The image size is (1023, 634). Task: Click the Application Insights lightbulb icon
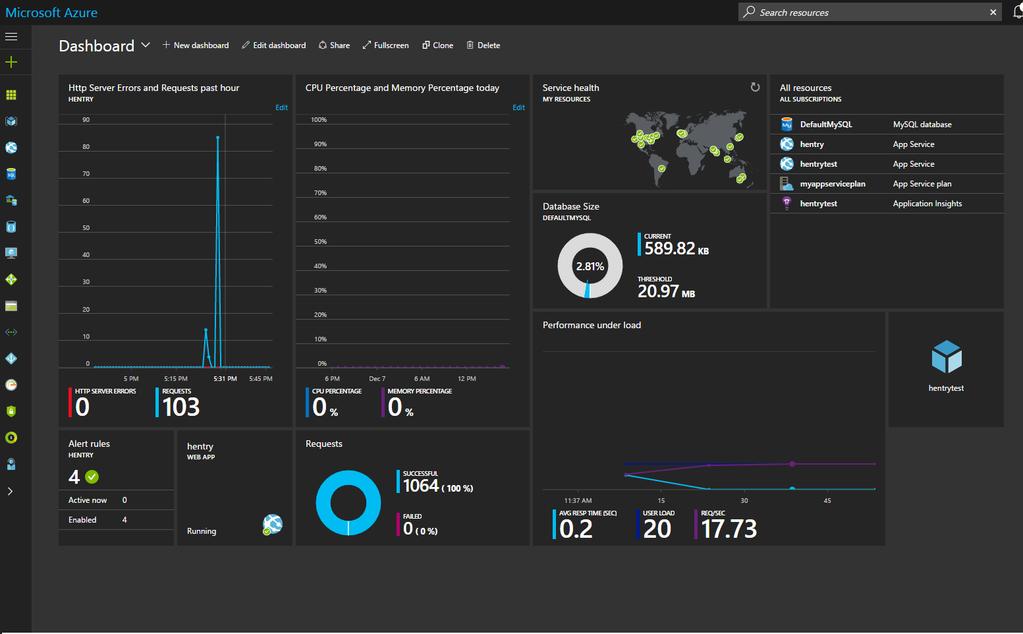click(x=787, y=204)
